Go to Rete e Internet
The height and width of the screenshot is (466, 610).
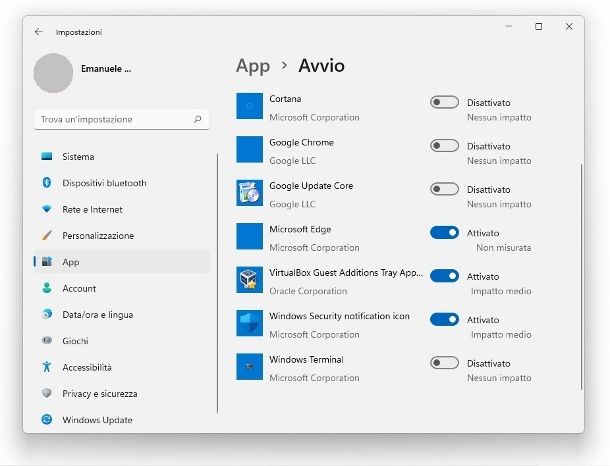pyautogui.click(x=122, y=209)
